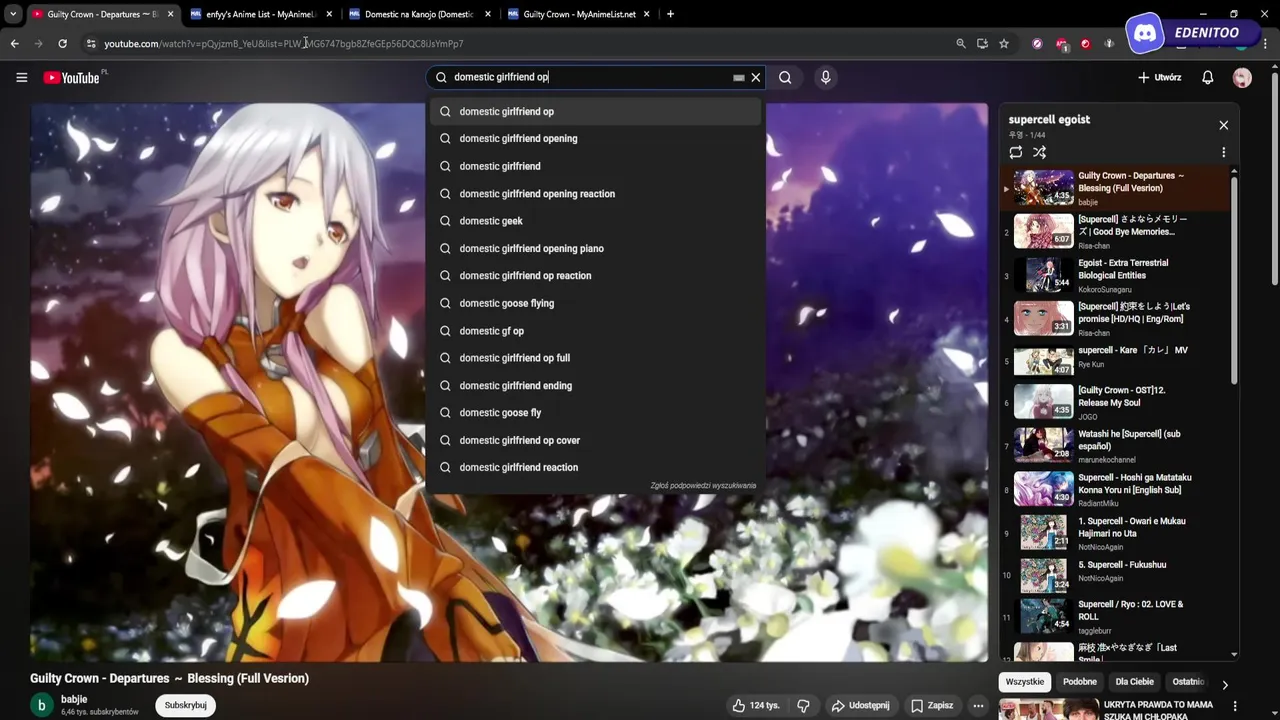Choose suggestion 'domestic geek'
Screen dimensions: 1280x720
point(595,221)
